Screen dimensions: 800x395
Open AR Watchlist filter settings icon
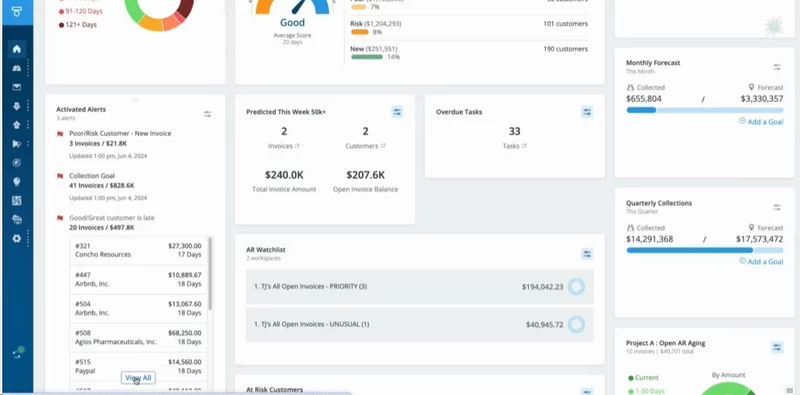(x=587, y=254)
